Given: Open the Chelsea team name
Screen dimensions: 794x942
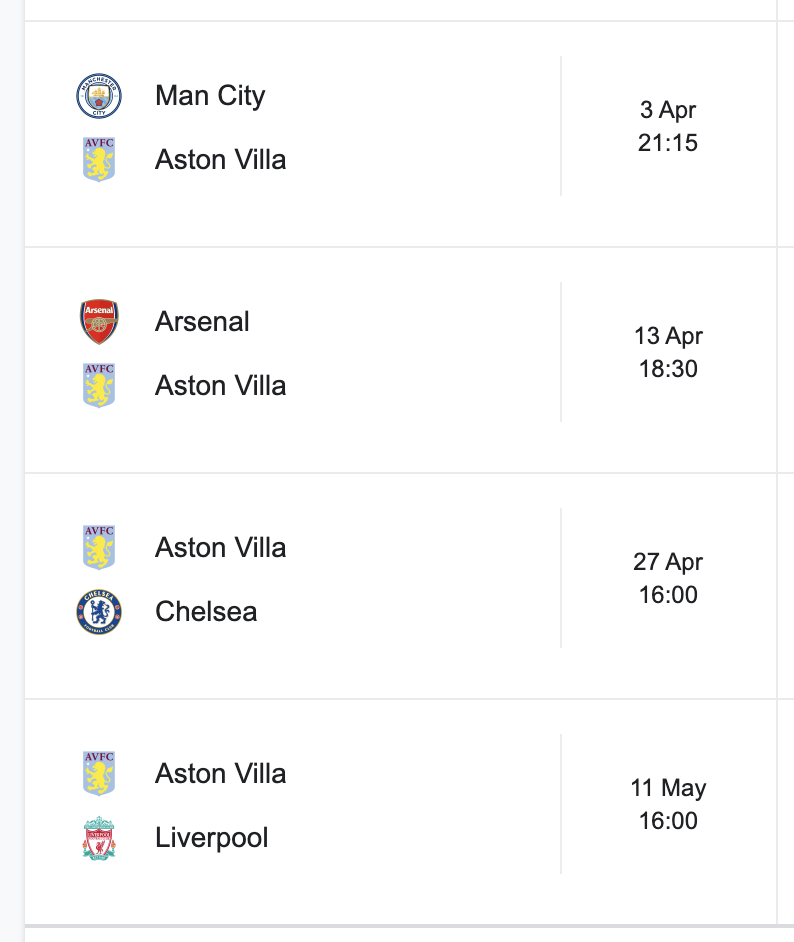Looking at the screenshot, I should pyautogui.click(x=206, y=612).
